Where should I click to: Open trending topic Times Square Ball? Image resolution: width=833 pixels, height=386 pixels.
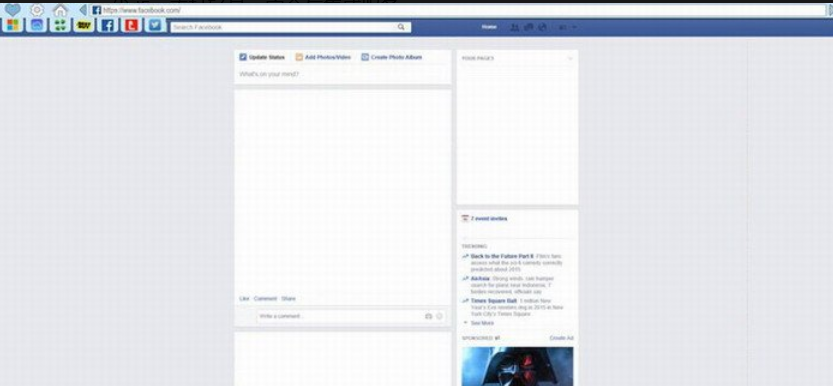[x=494, y=301]
